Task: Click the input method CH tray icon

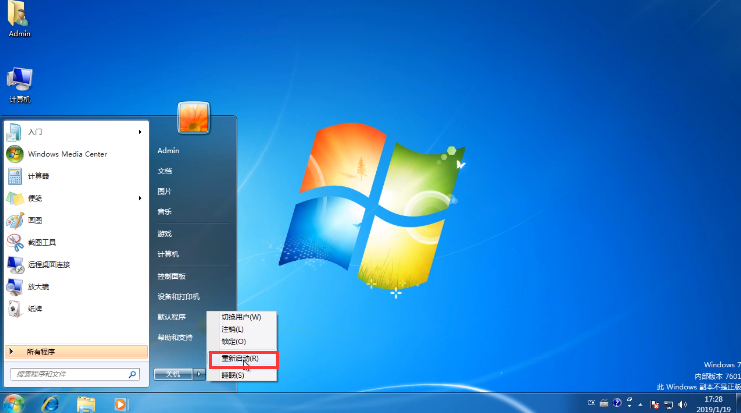Action: (x=591, y=403)
